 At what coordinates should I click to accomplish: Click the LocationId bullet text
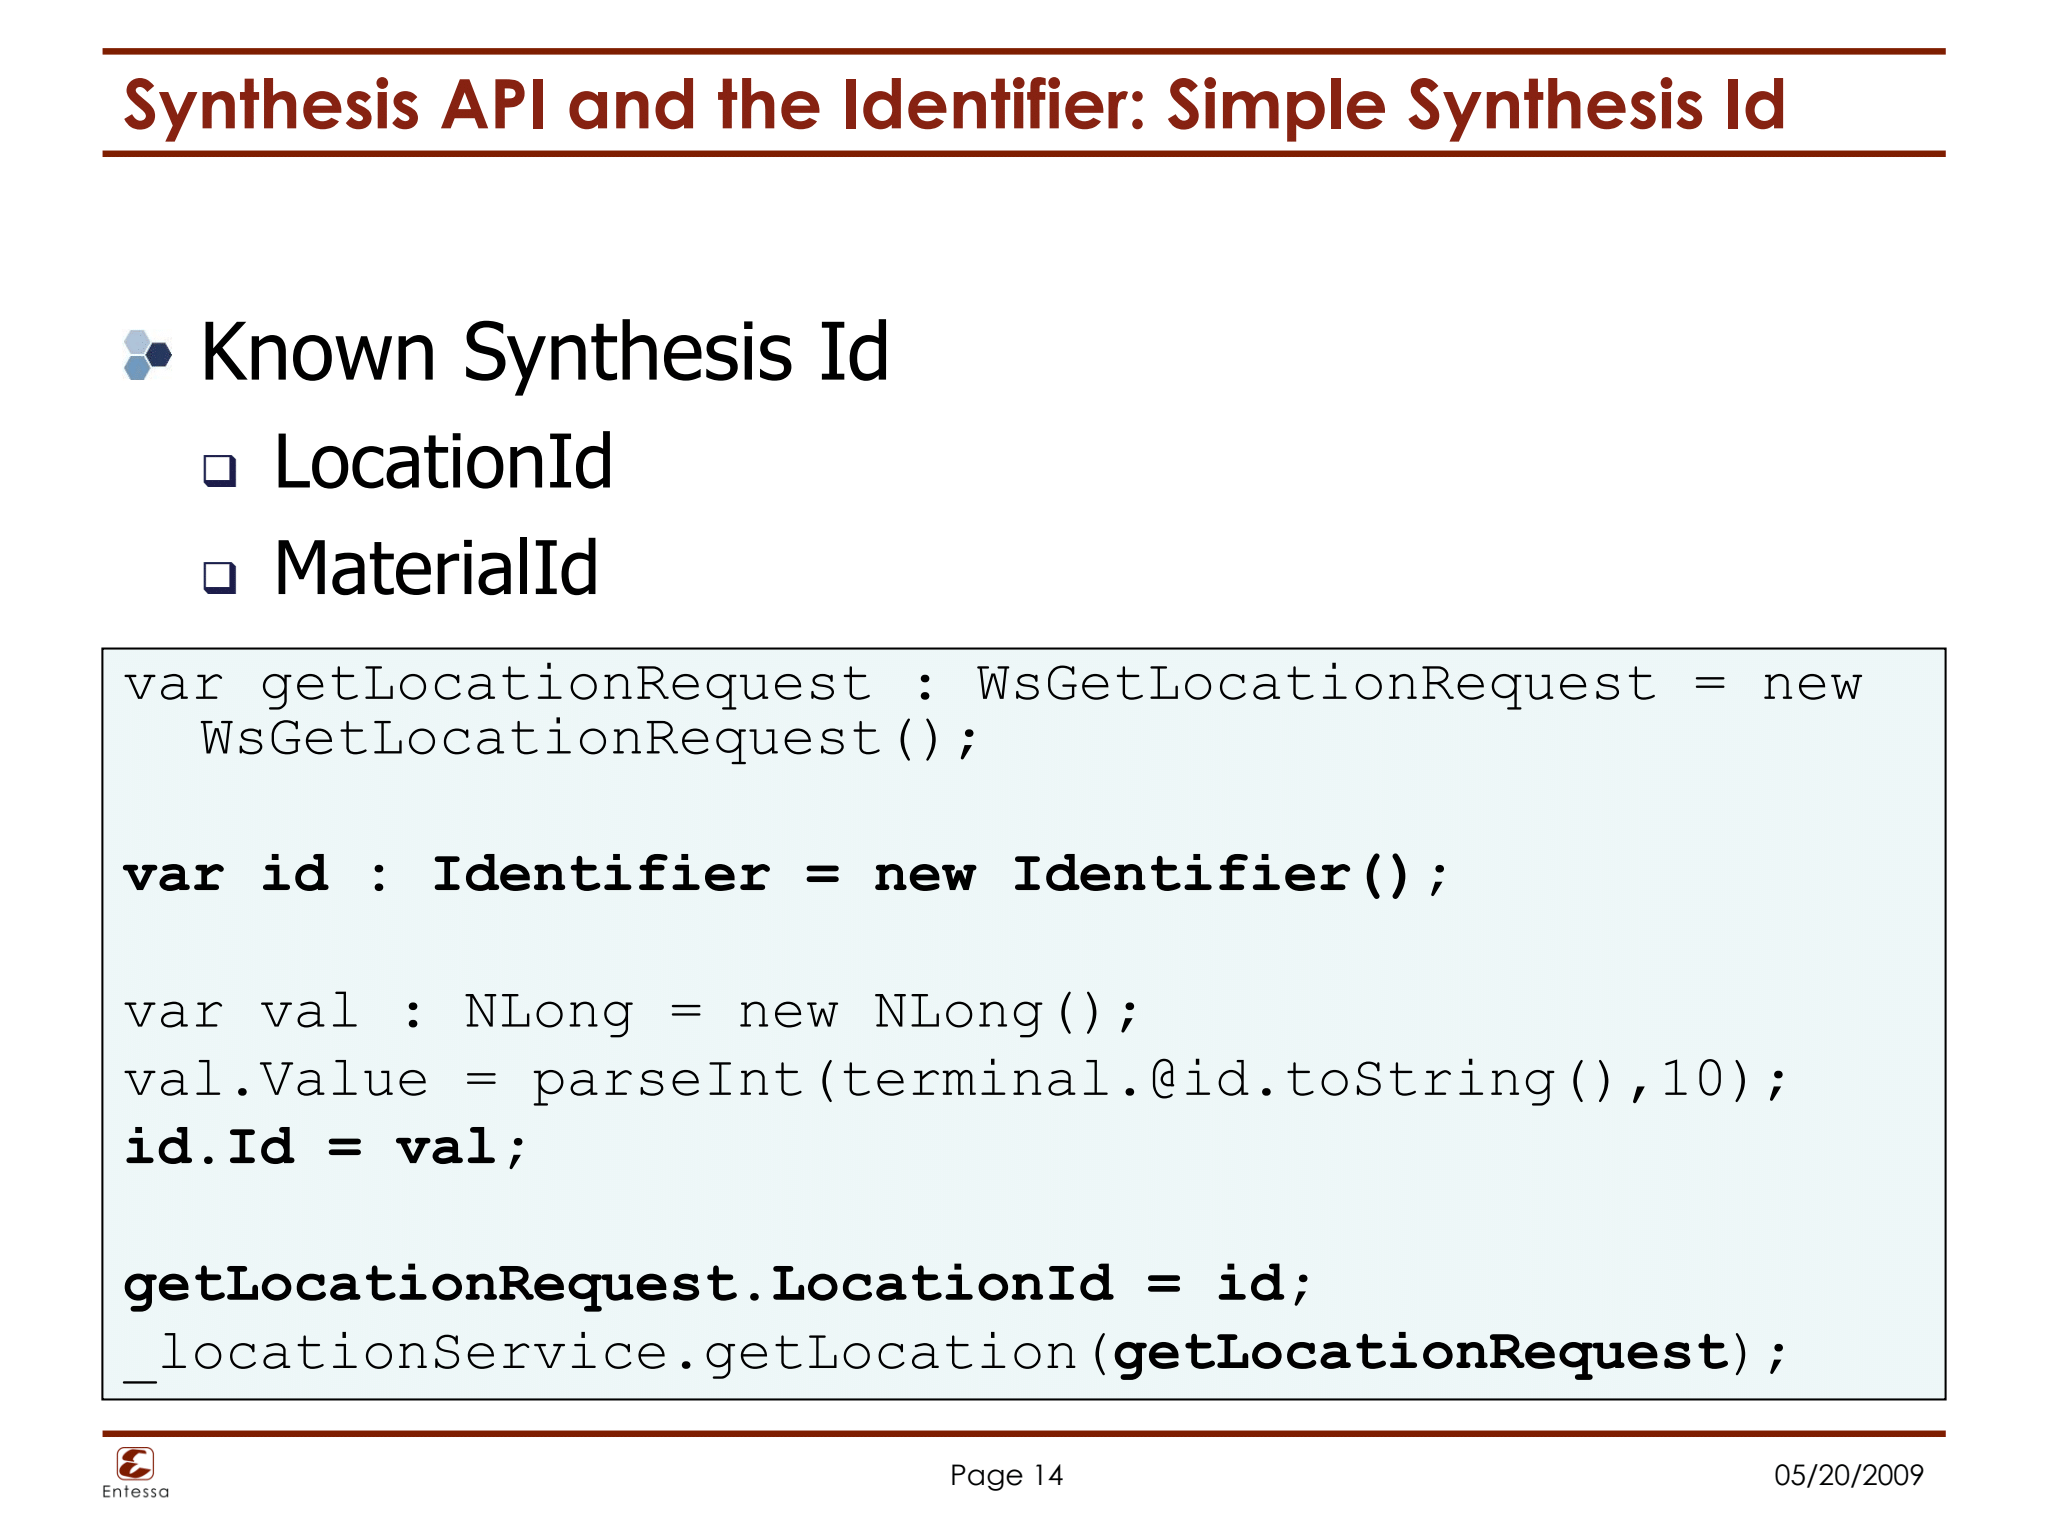443,462
